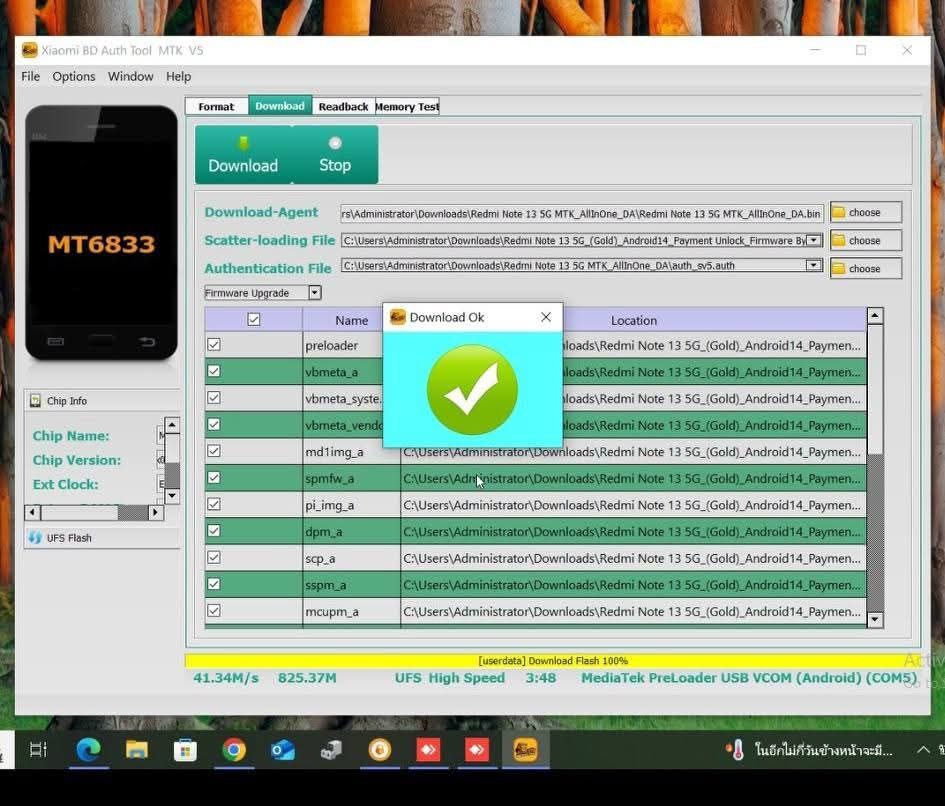945x806 pixels.
Task: Choose an Authentication file
Action: [x=865, y=269]
